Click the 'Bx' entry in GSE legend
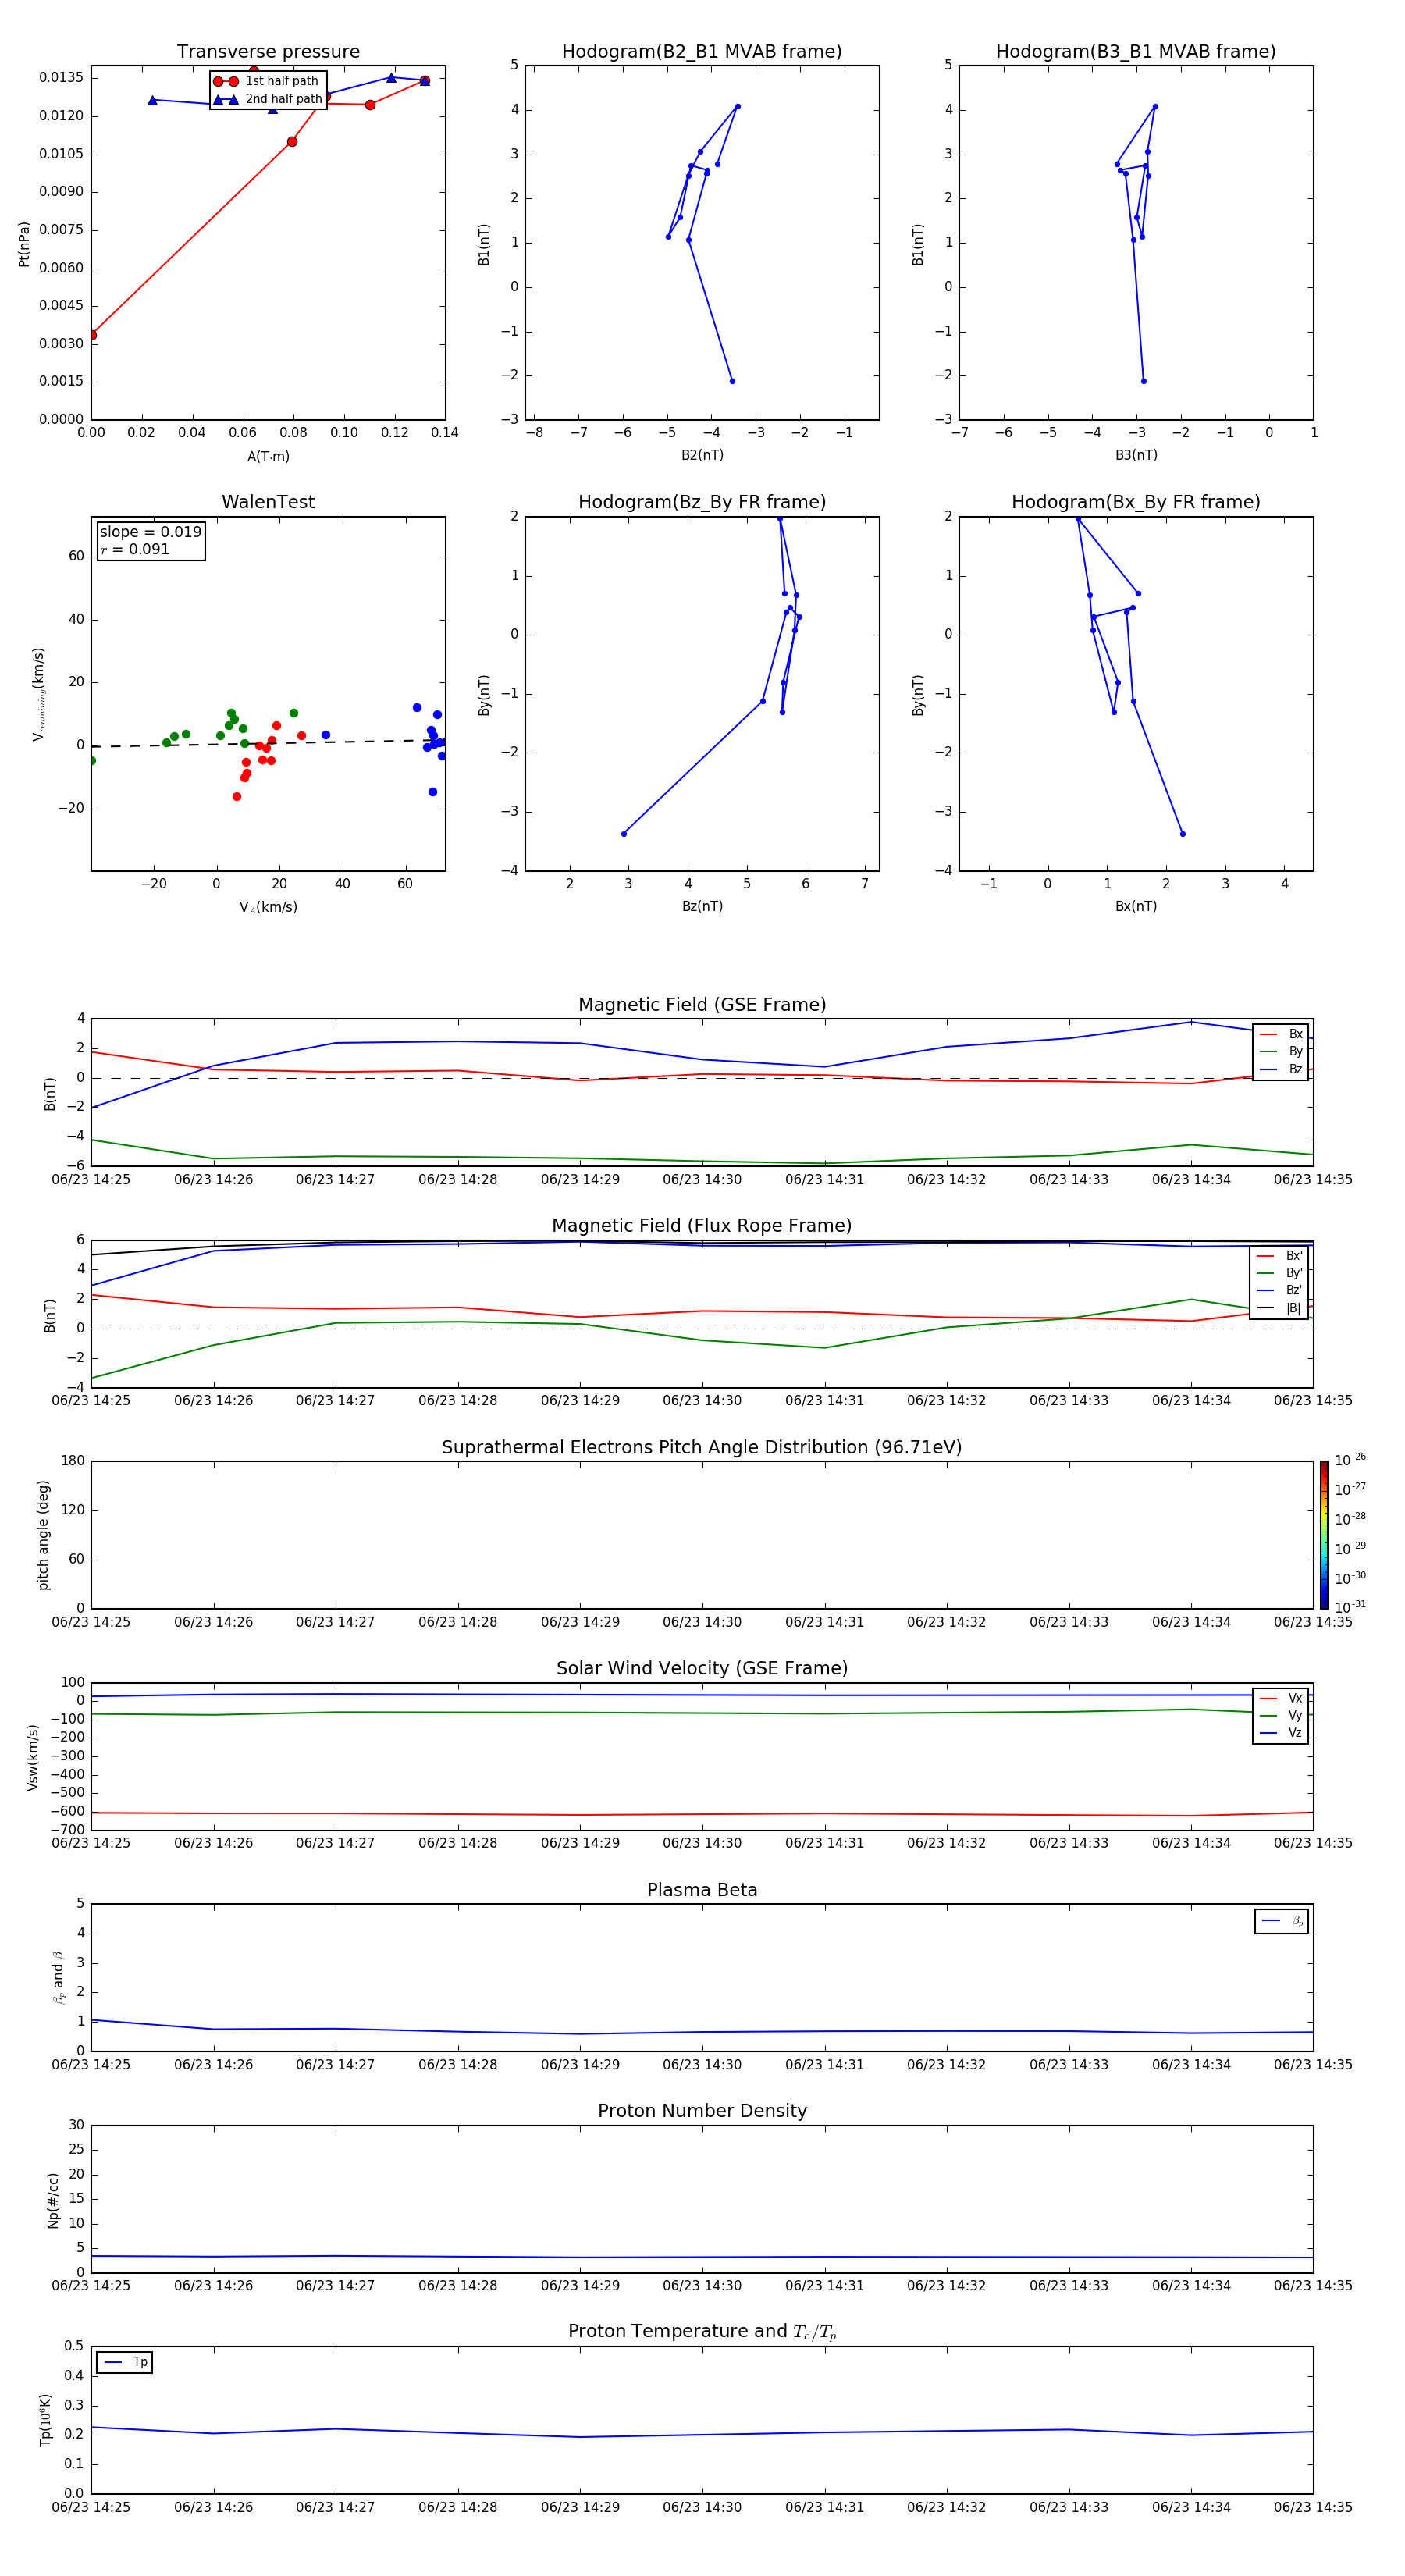Screen dimensions: 1405x2576 (x=1281, y=1034)
